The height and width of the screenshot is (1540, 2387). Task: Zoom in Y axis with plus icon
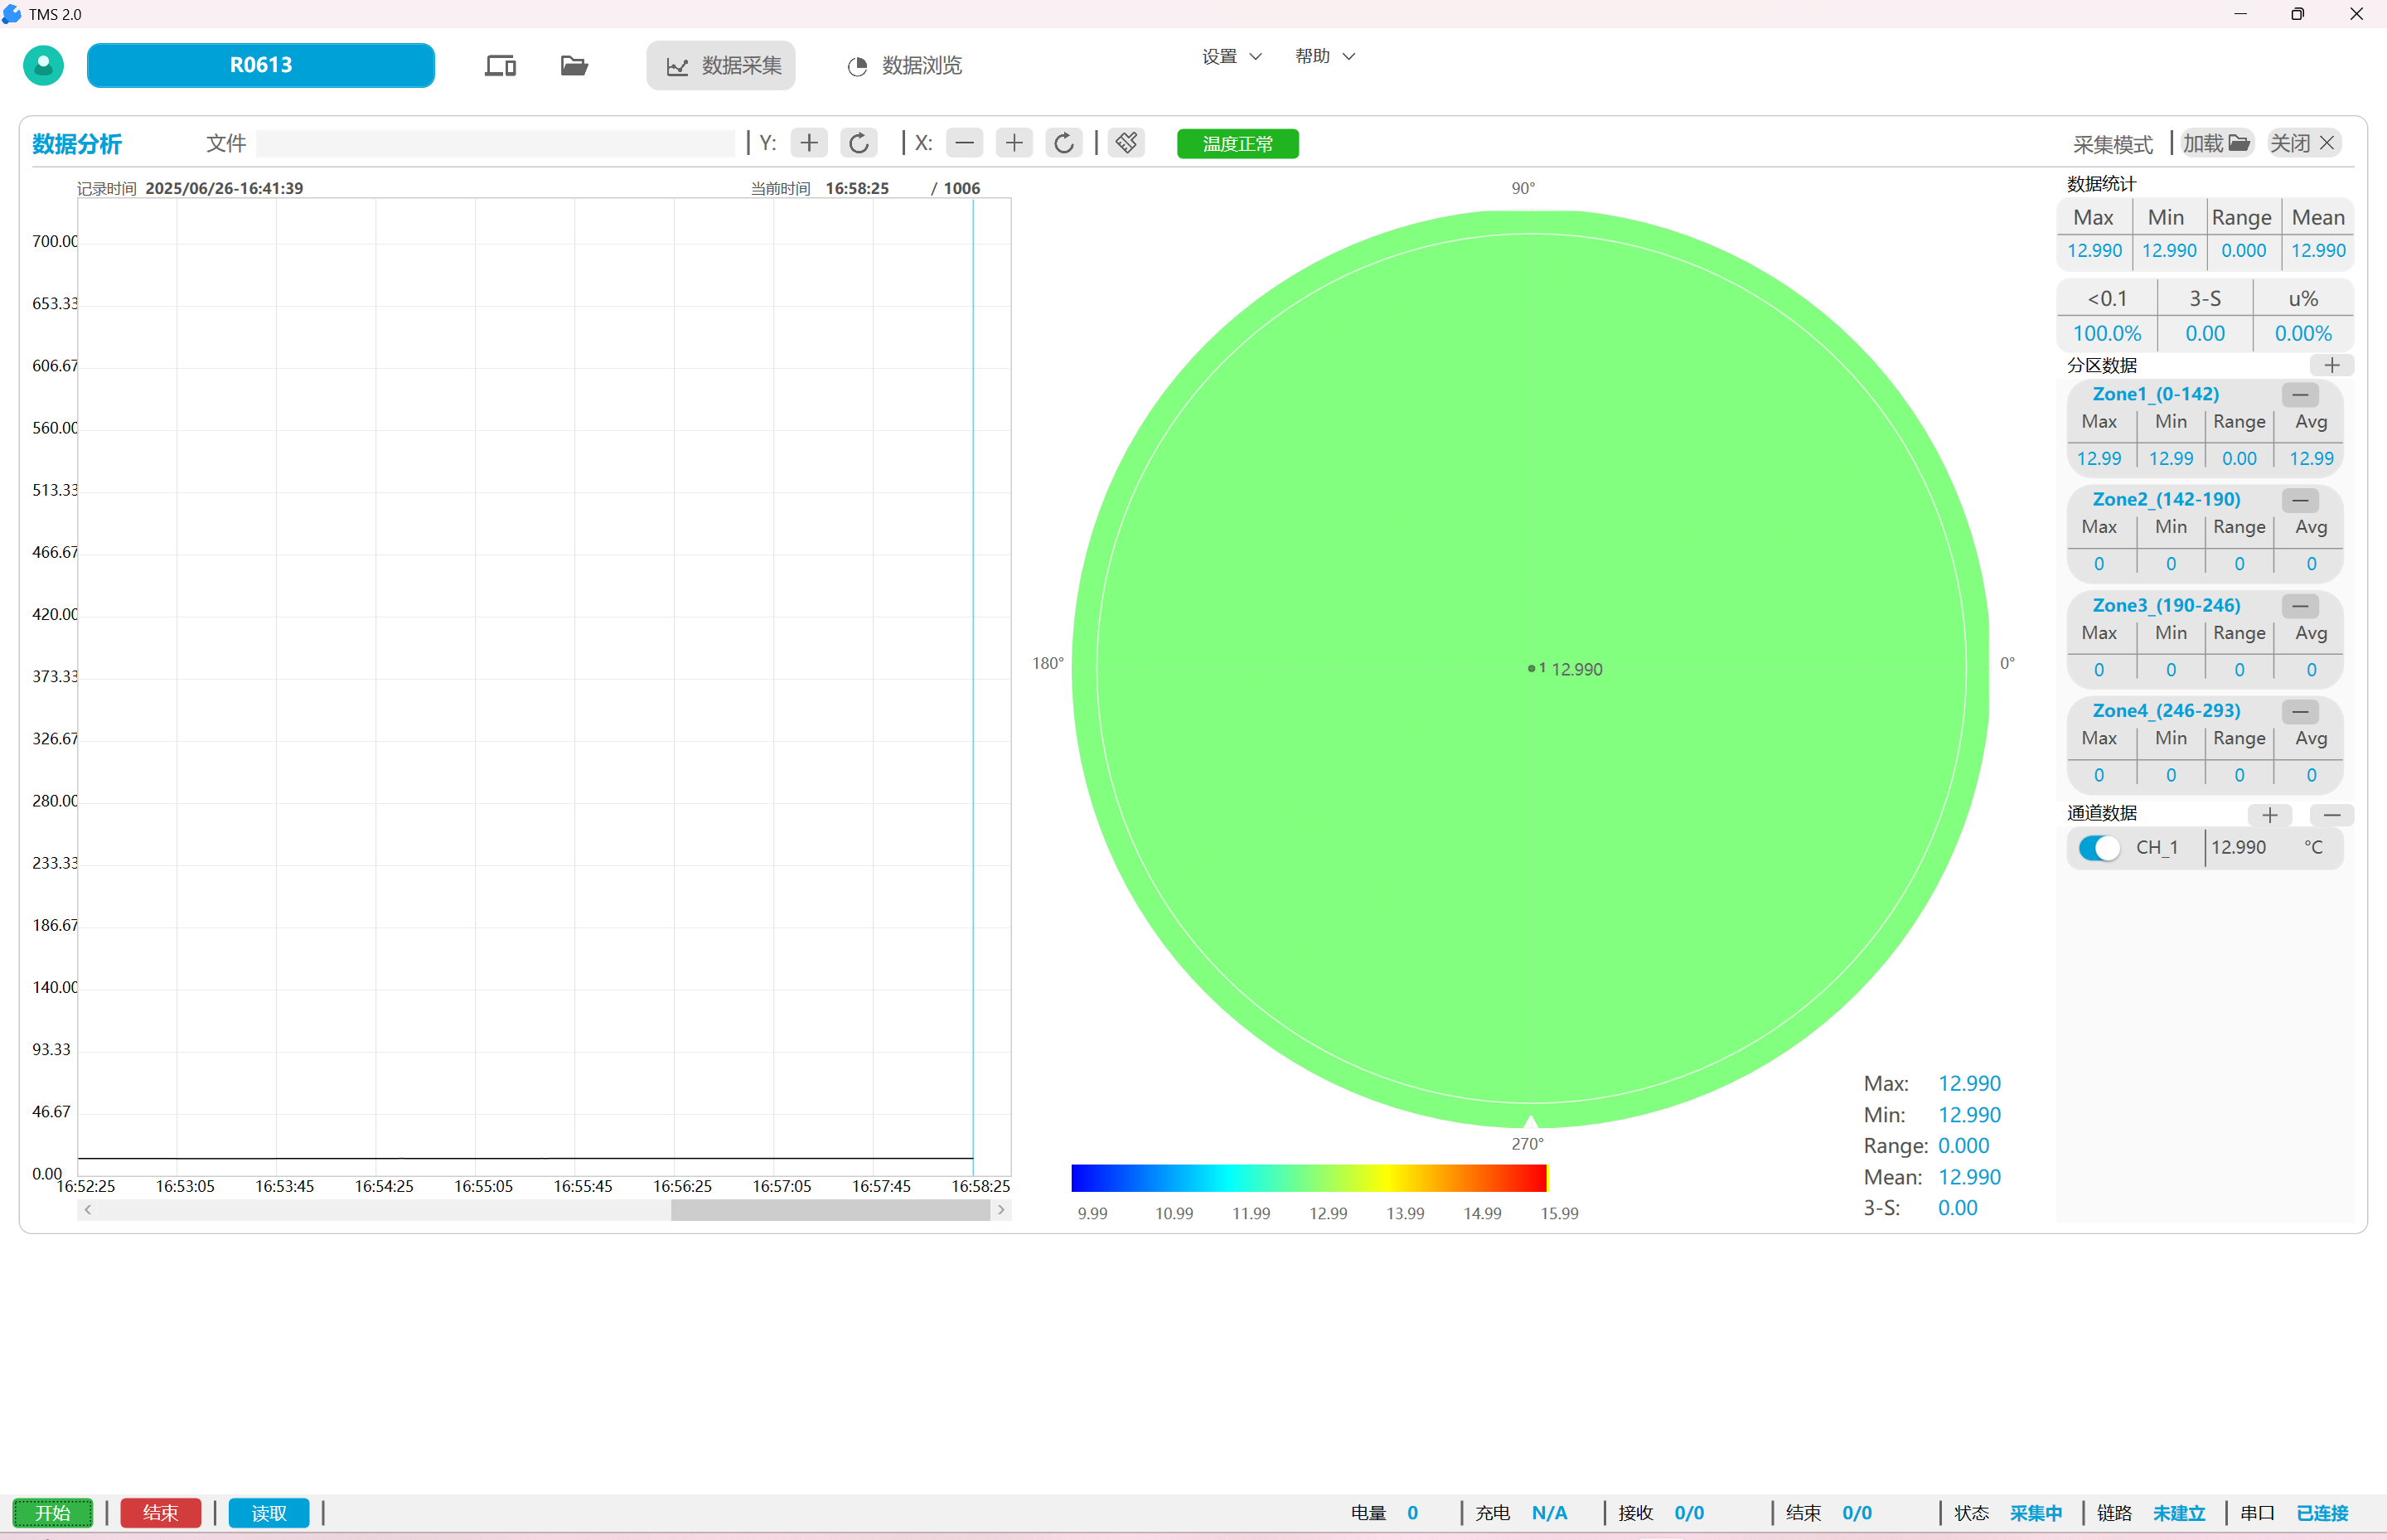[809, 143]
